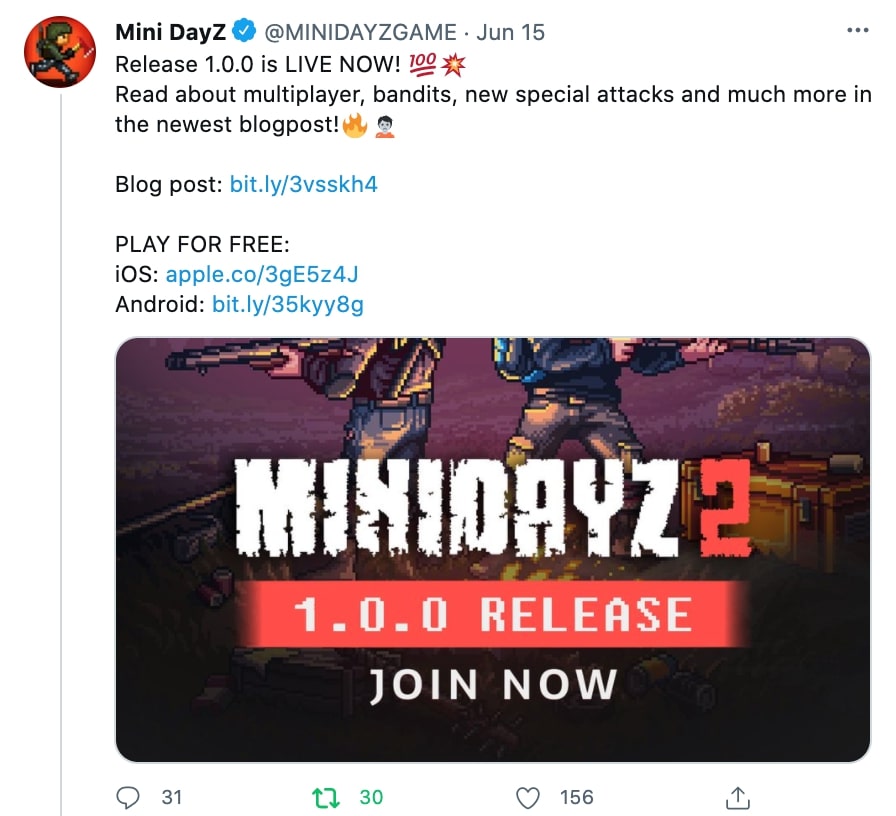
Task: Click the MINIDAYZ 2 logo in image
Action: tap(493, 509)
